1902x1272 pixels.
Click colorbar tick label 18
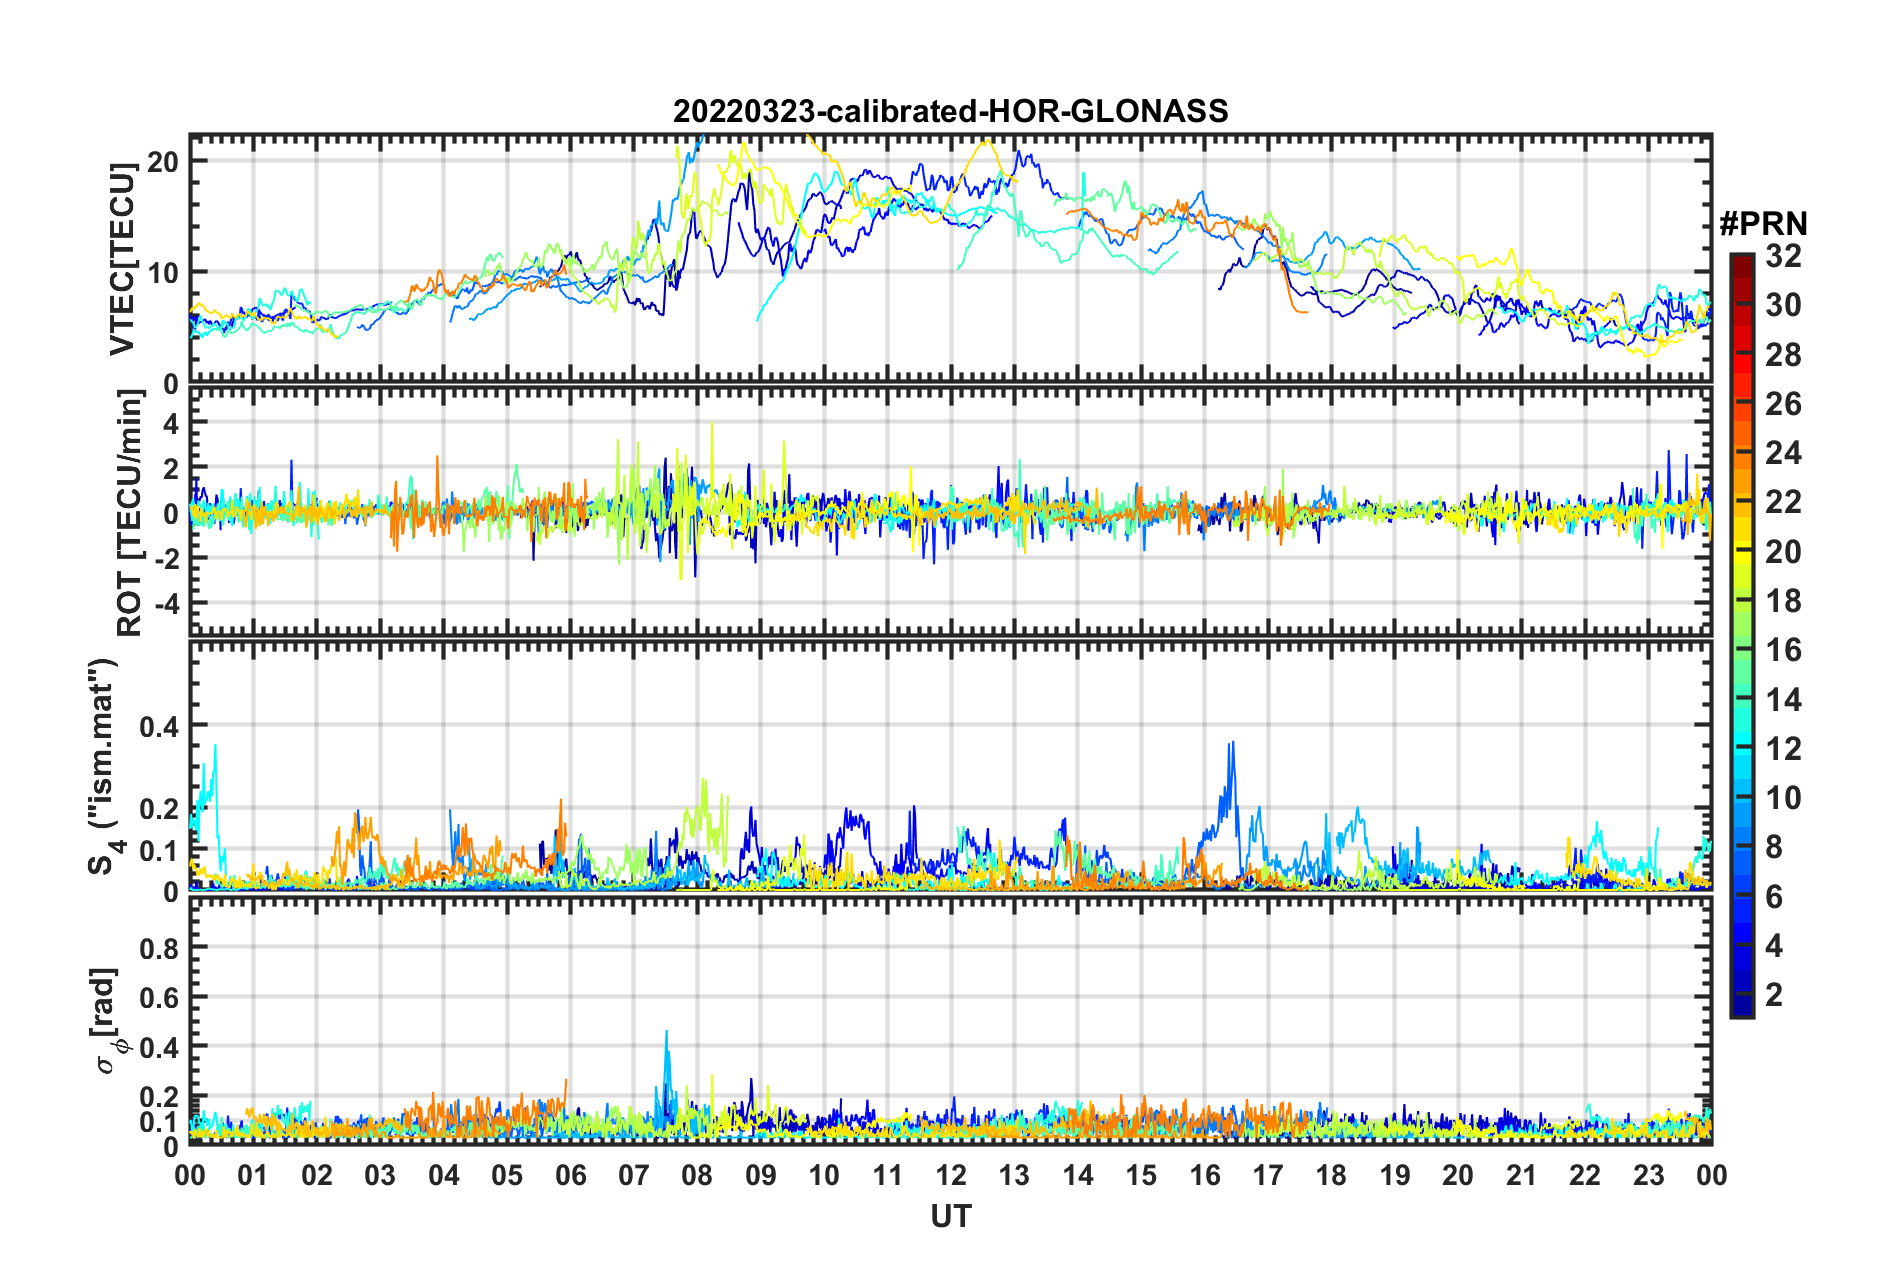tap(1784, 601)
